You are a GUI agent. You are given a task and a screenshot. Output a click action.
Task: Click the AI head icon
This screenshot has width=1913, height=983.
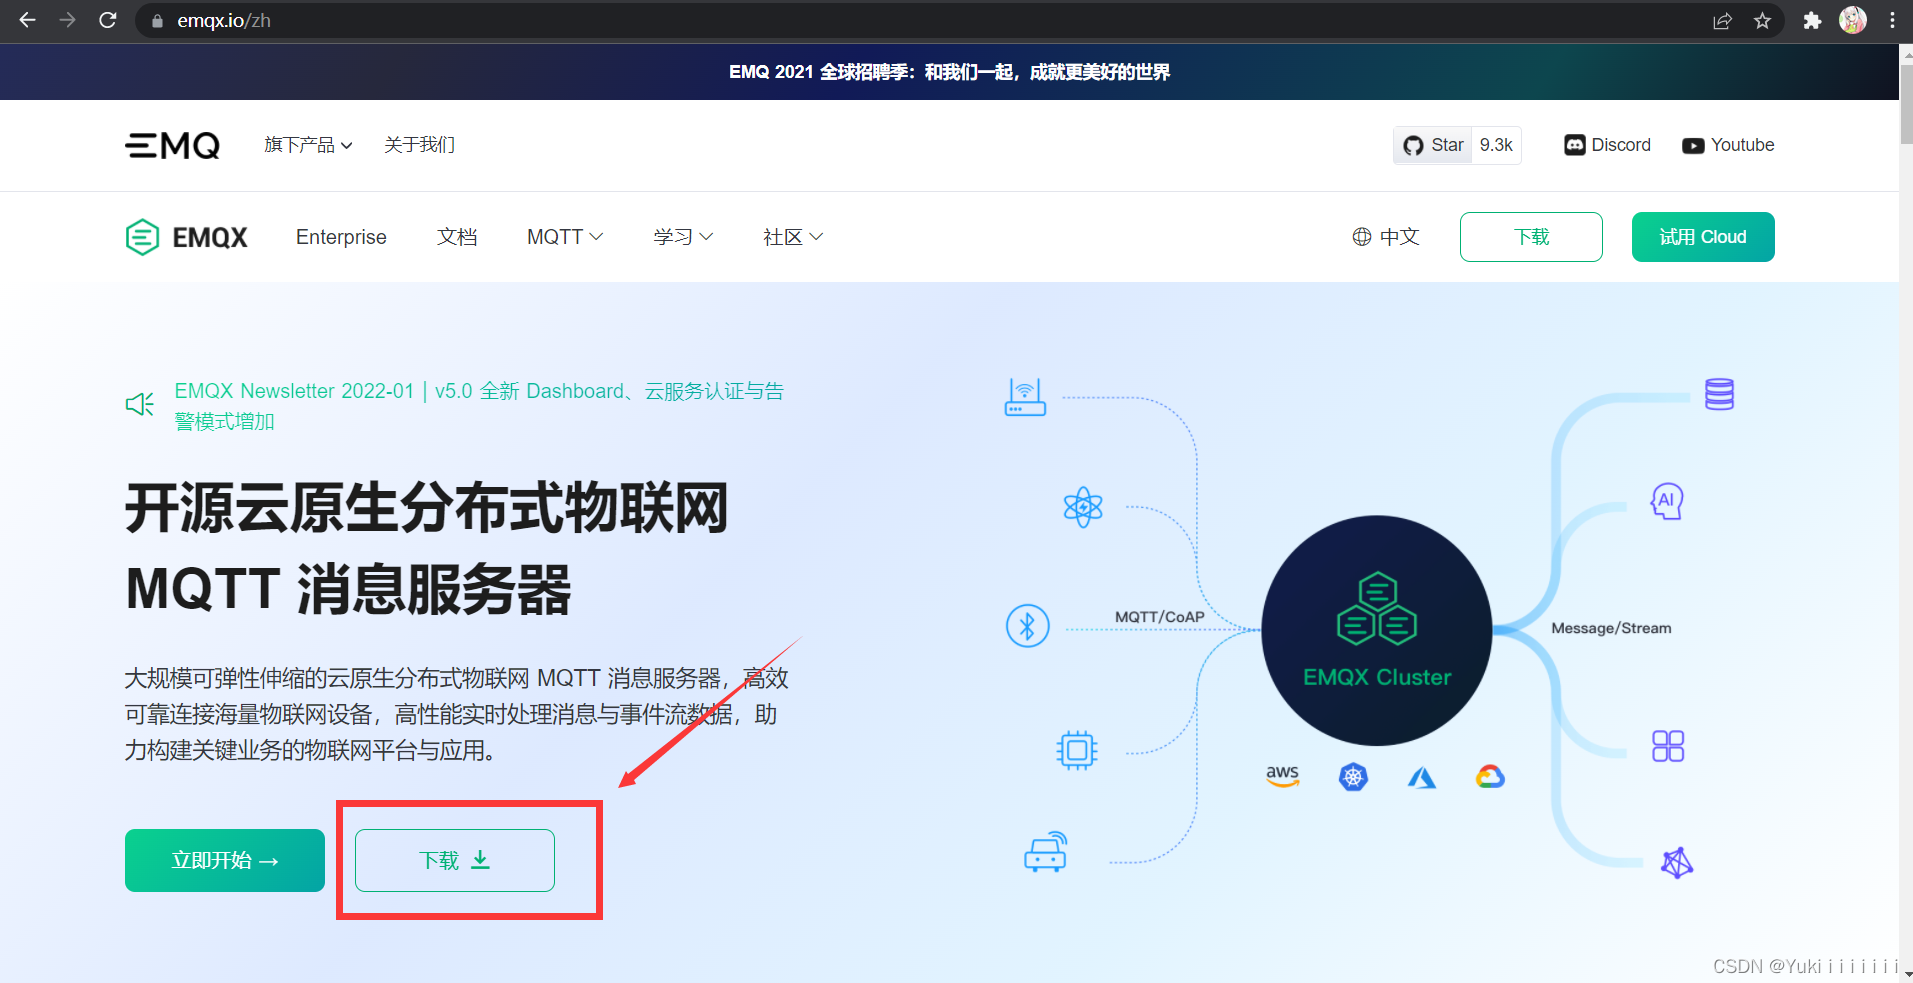click(1667, 501)
